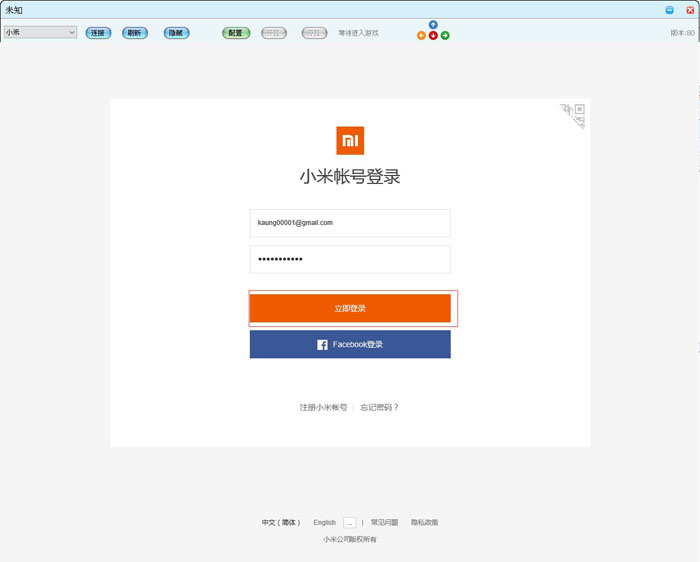
Task: Minimize the window with the blue button
Action: coord(670,9)
